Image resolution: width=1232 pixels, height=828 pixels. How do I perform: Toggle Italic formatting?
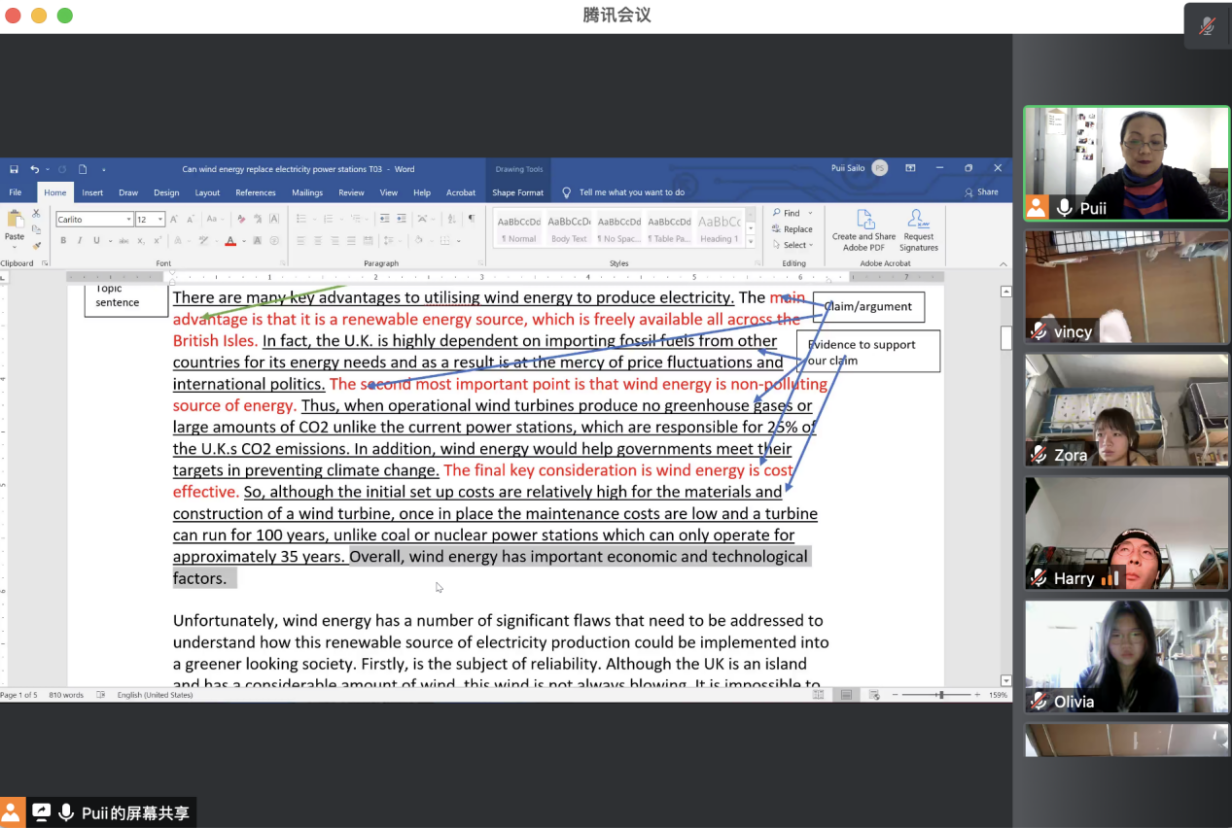pyautogui.click(x=80, y=241)
